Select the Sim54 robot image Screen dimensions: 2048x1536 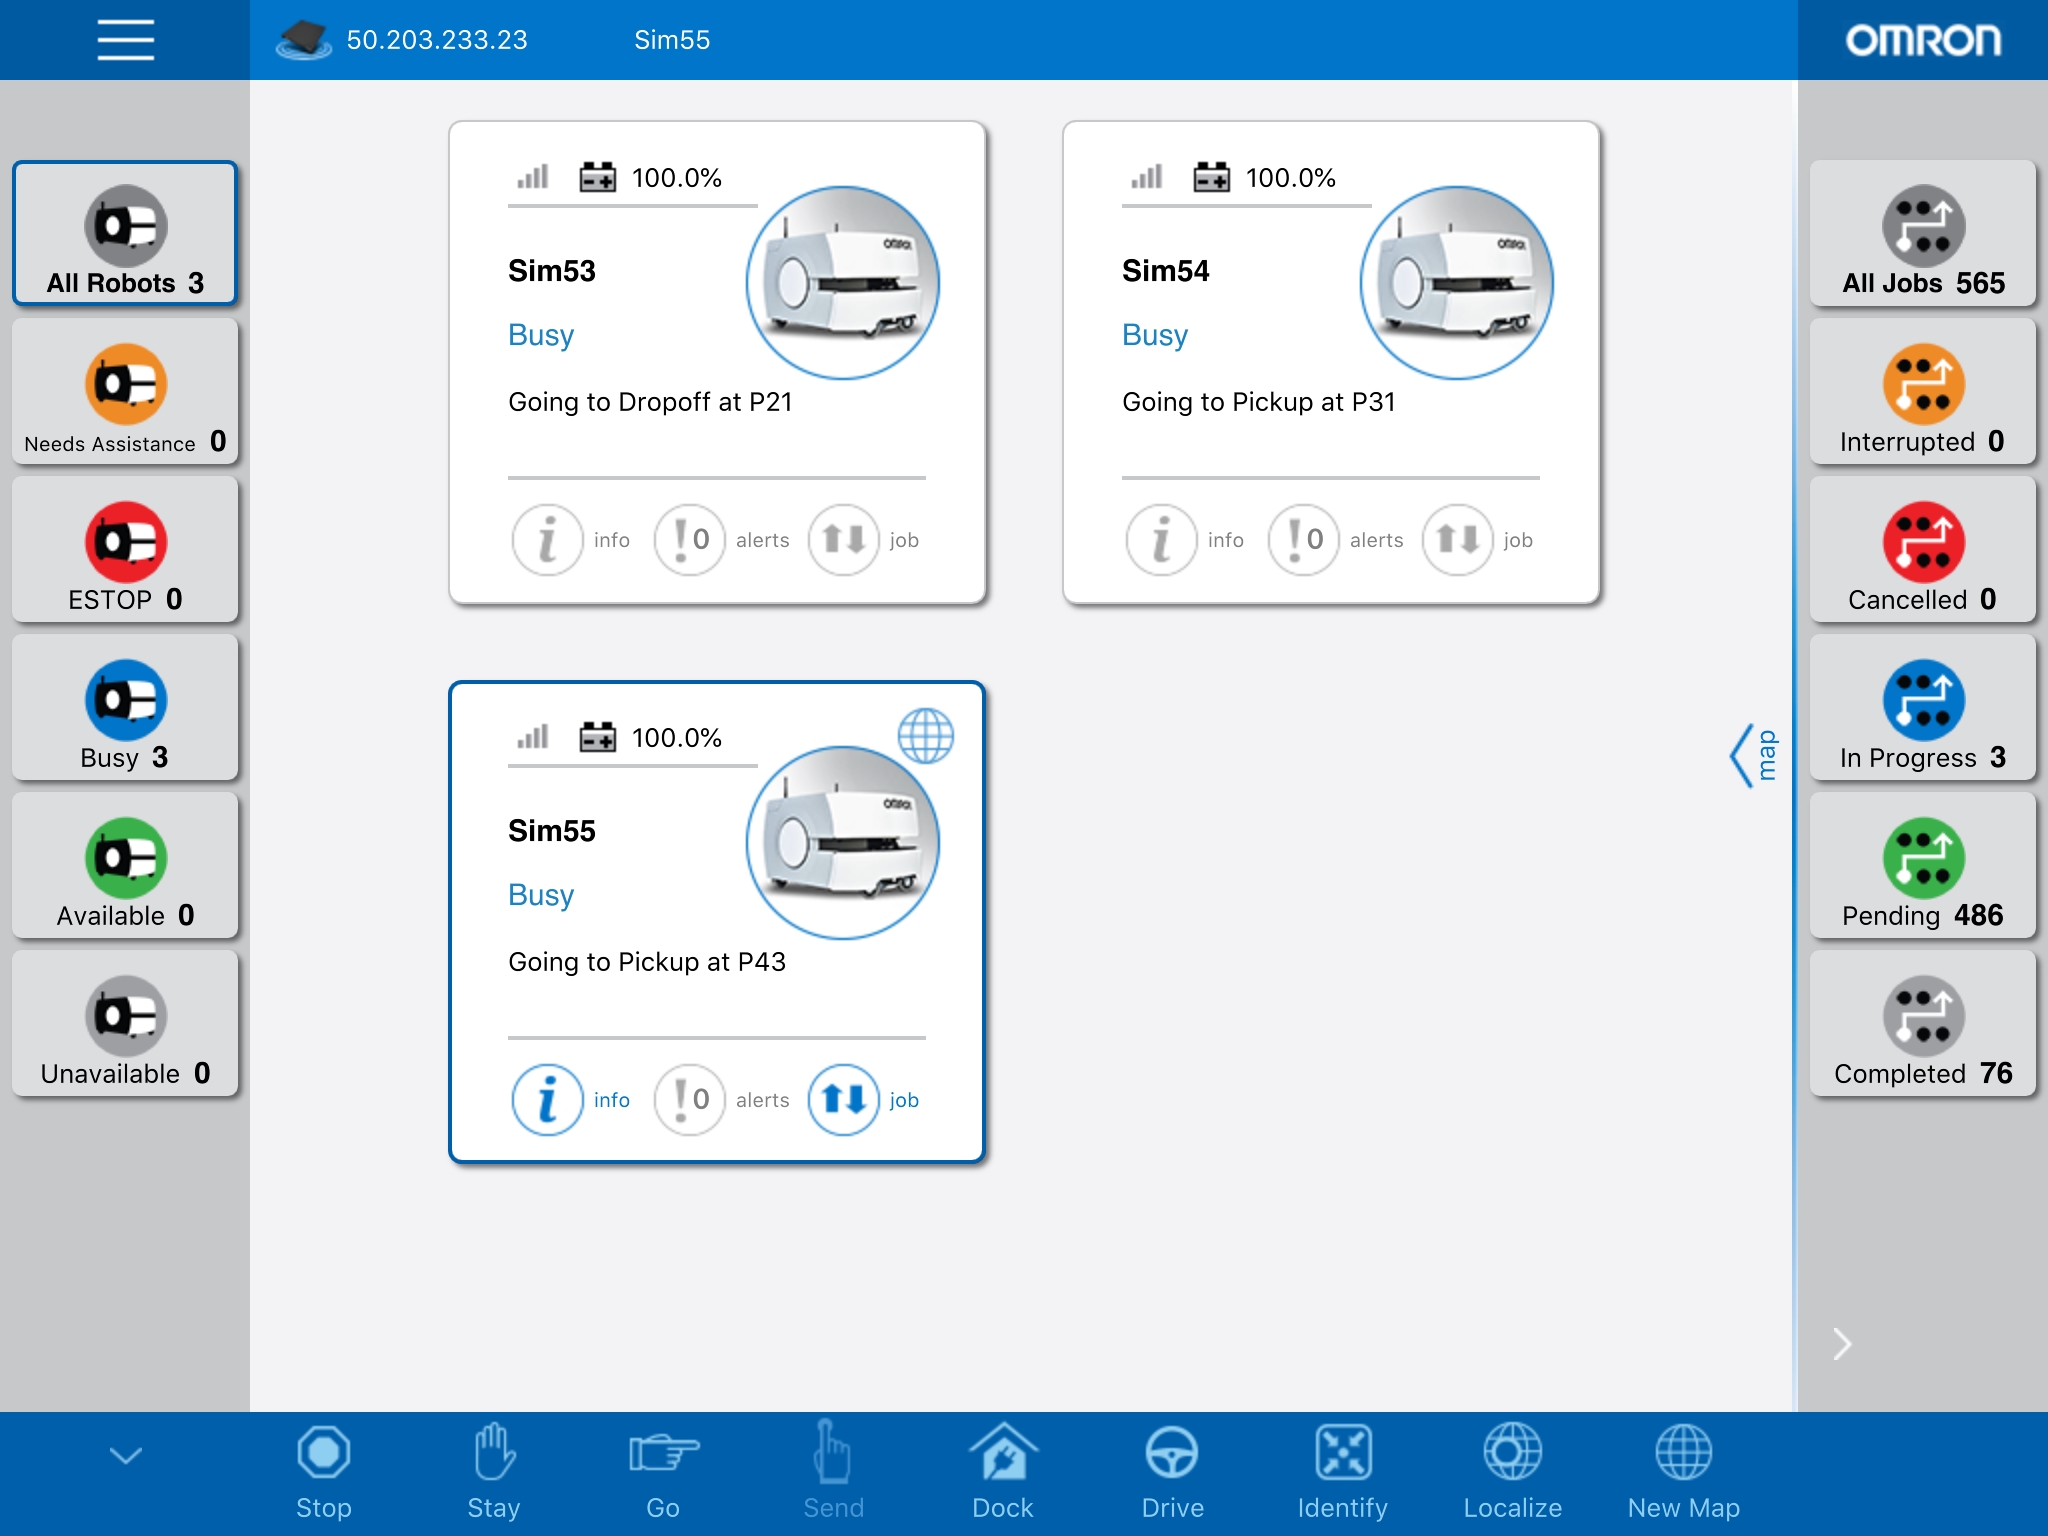1457,283
